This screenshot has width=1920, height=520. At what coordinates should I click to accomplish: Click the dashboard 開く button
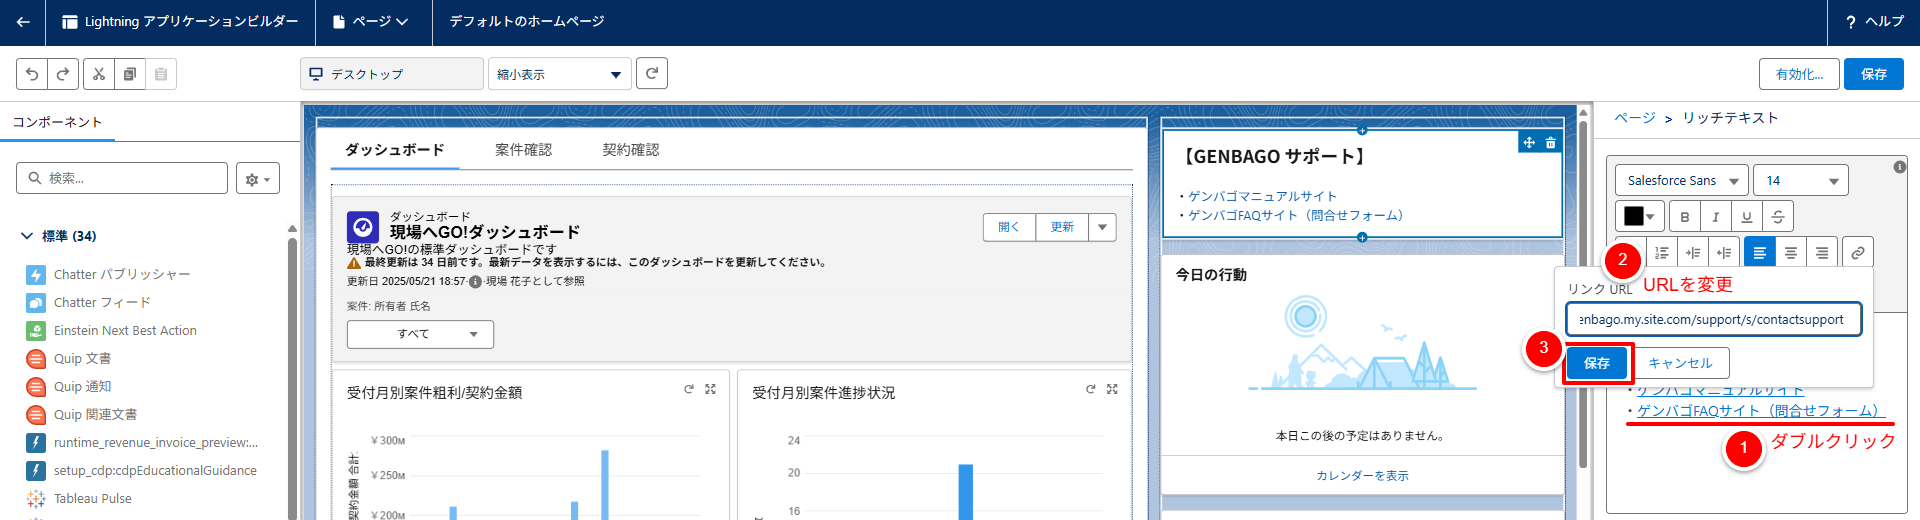point(1009,227)
